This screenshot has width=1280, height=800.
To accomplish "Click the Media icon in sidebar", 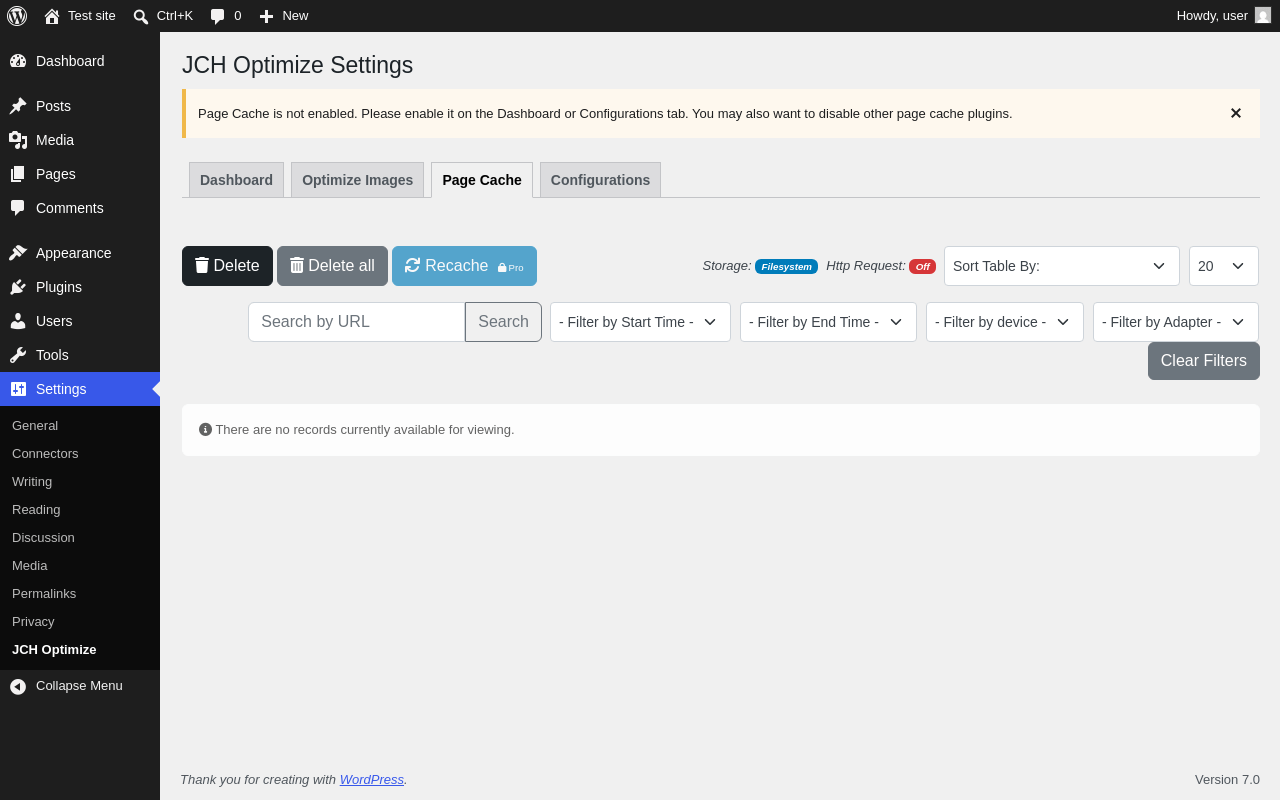I will (18, 140).
